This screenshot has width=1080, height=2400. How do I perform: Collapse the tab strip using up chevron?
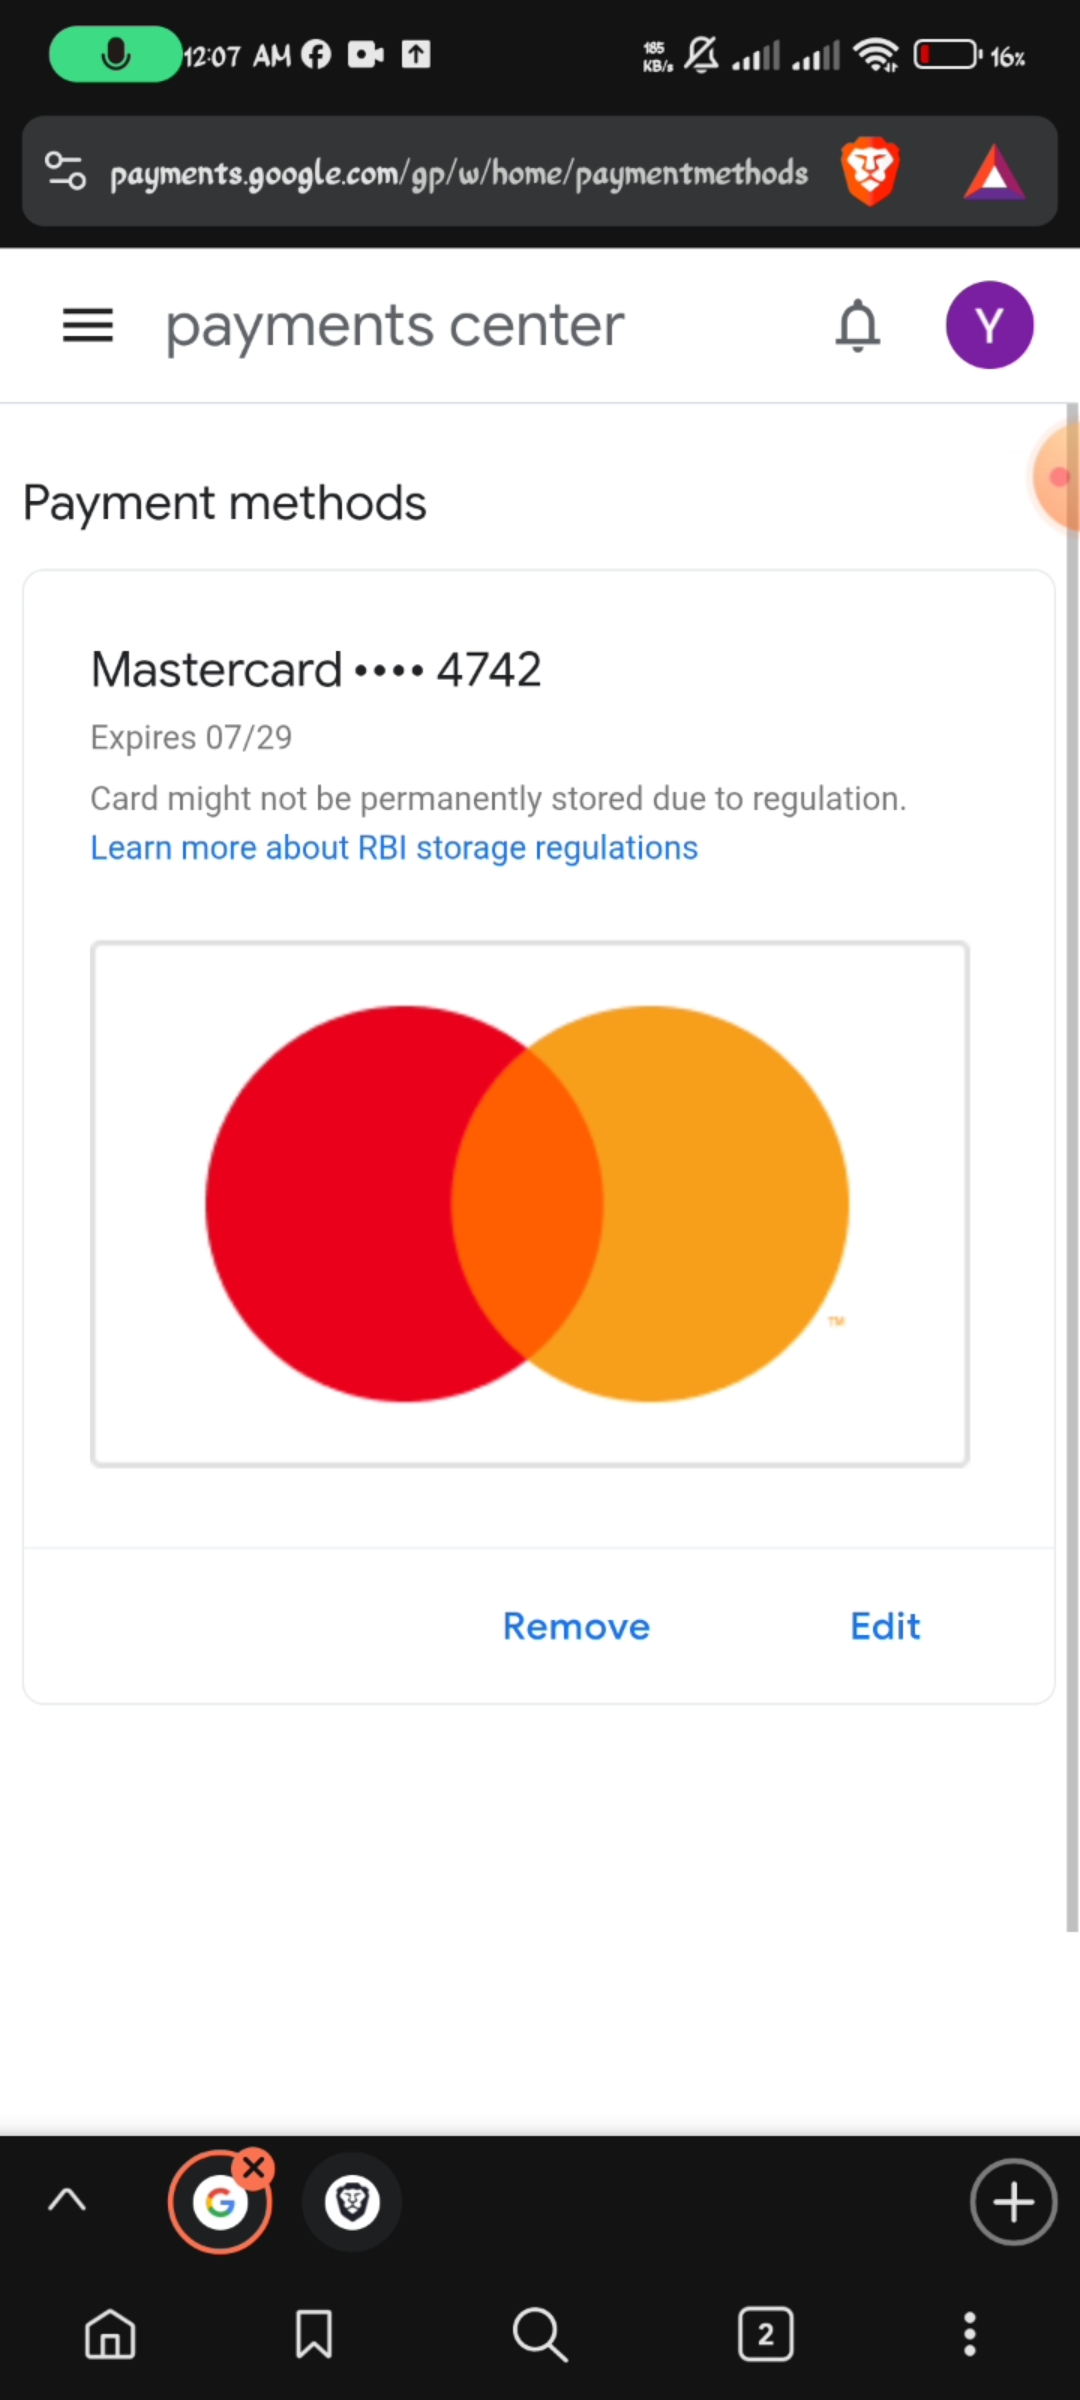click(x=67, y=2200)
